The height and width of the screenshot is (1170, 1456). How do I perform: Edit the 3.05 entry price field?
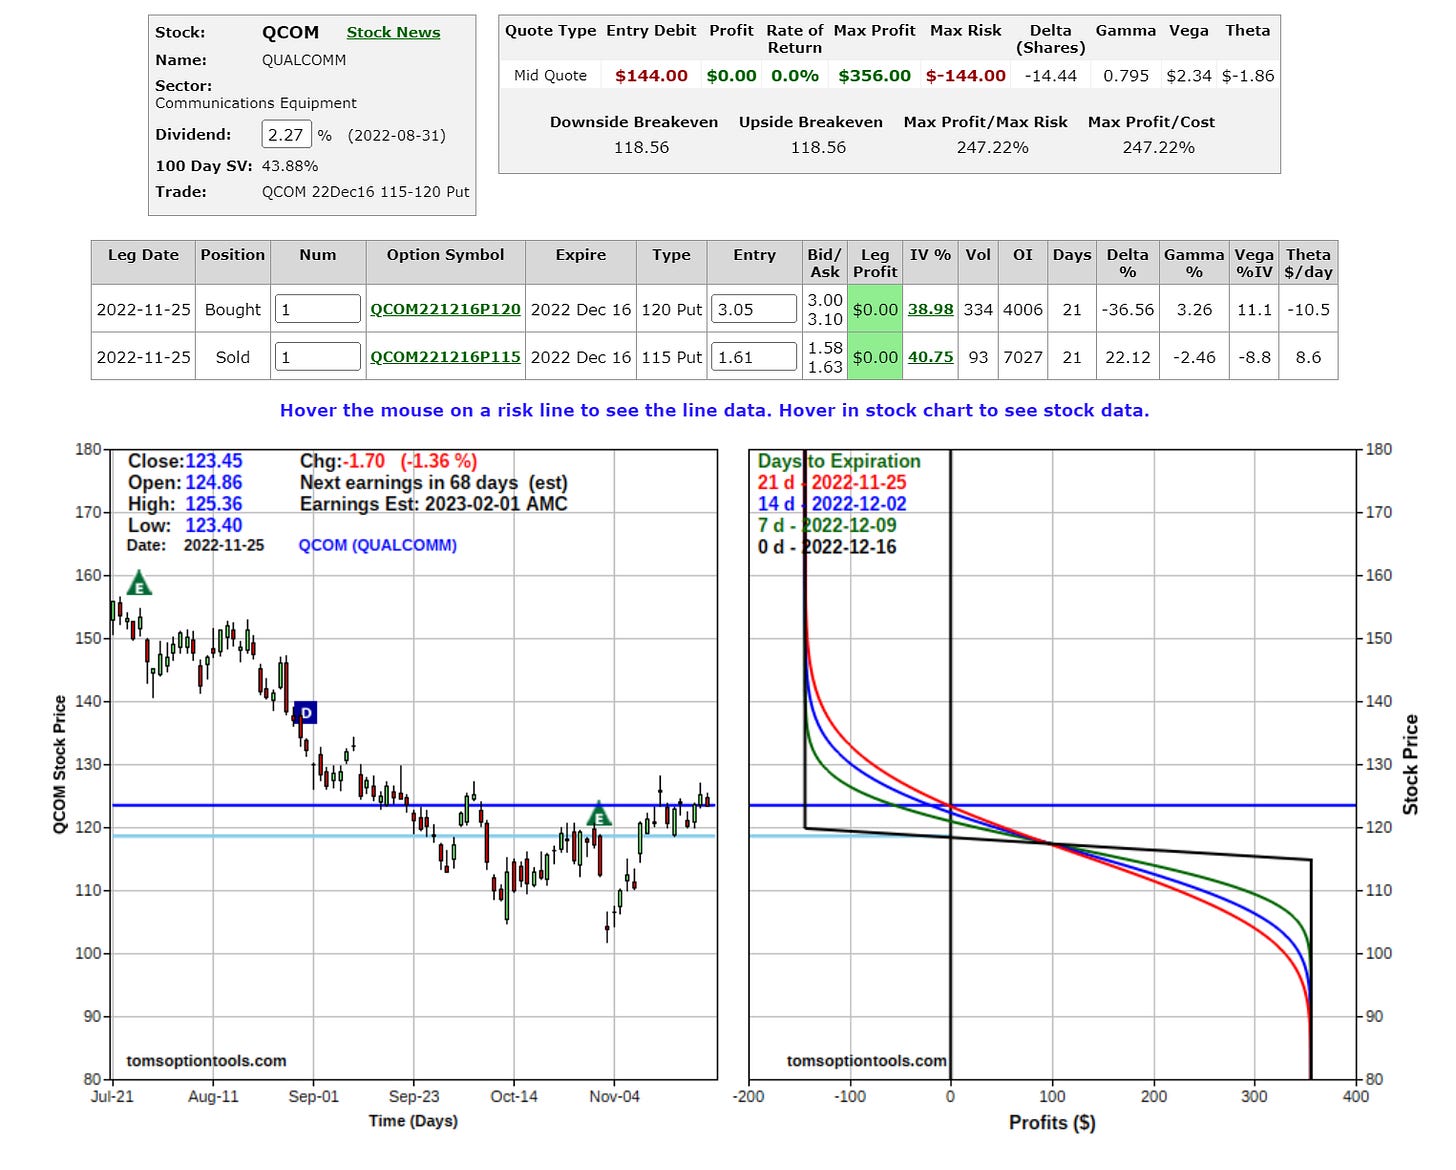coord(754,309)
